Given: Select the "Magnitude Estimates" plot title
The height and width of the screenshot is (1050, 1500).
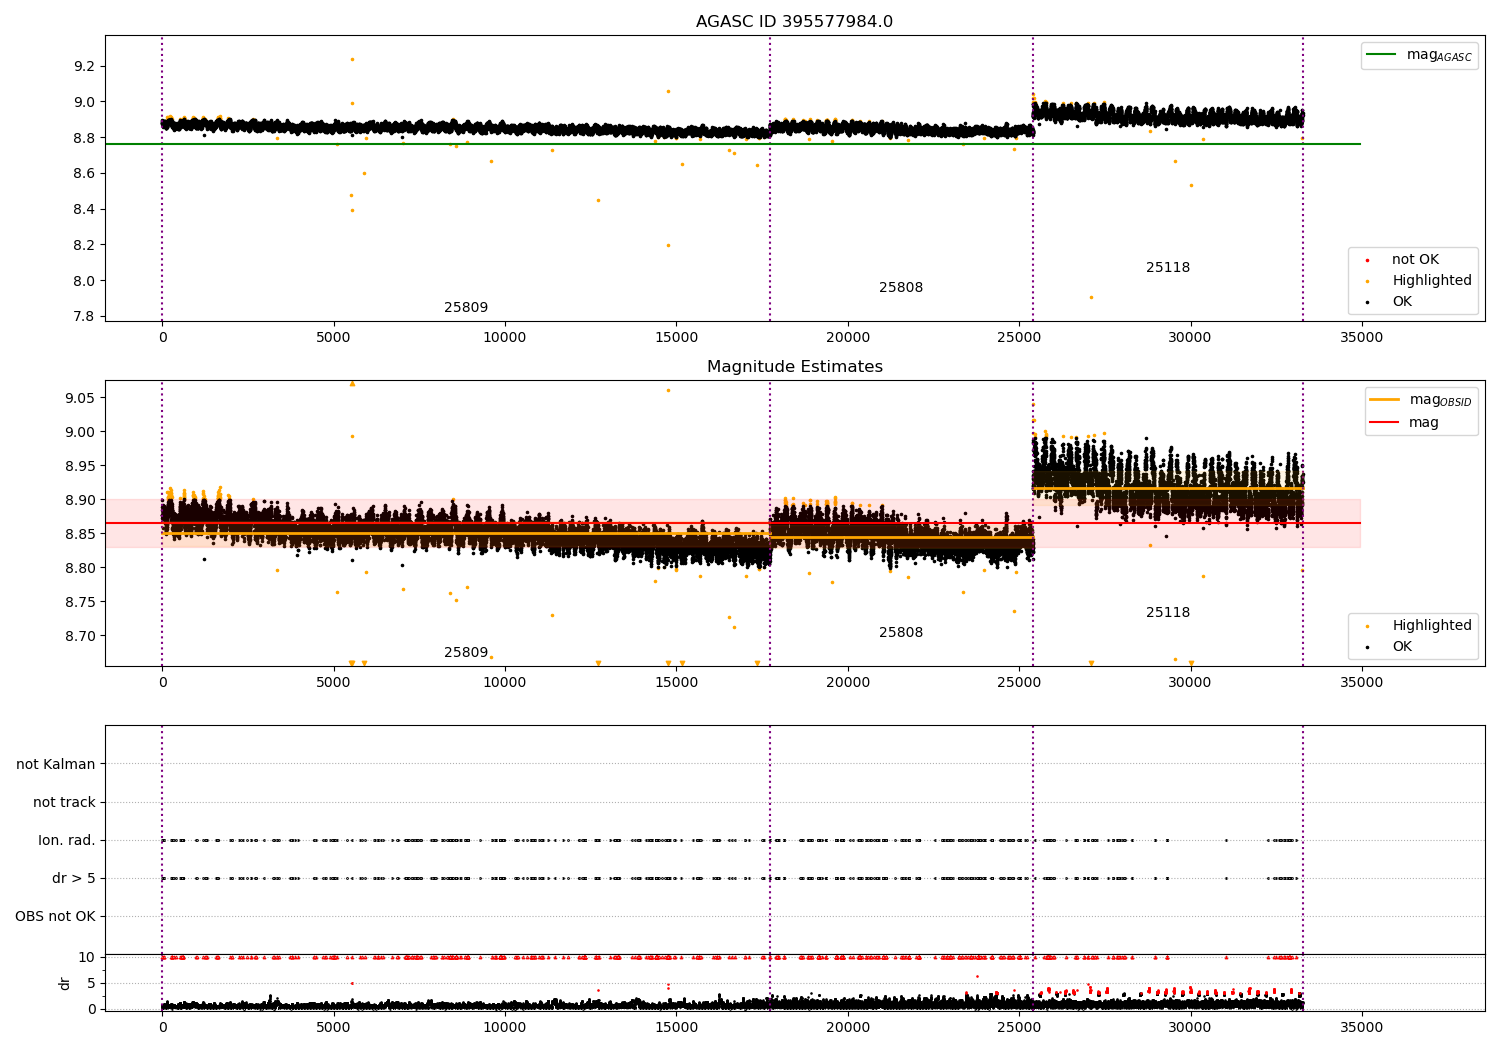Looking at the screenshot, I should [x=794, y=367].
